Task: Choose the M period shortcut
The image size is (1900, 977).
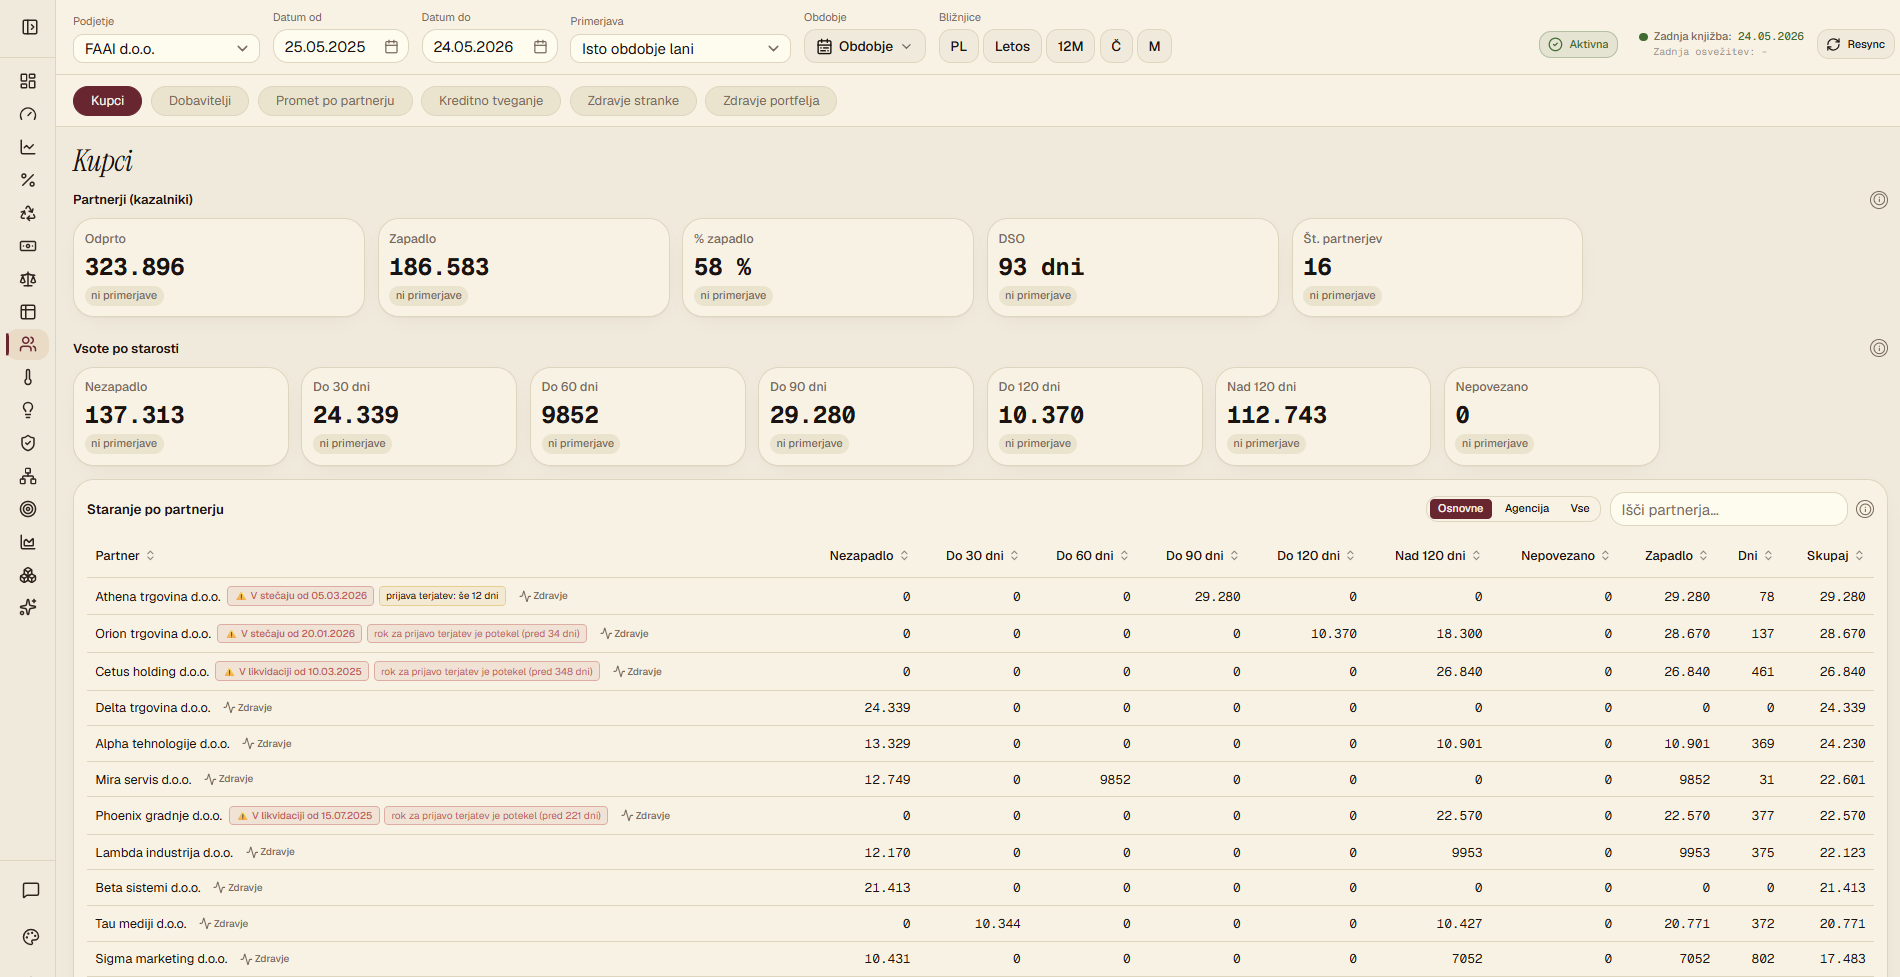Action: point(1154,46)
